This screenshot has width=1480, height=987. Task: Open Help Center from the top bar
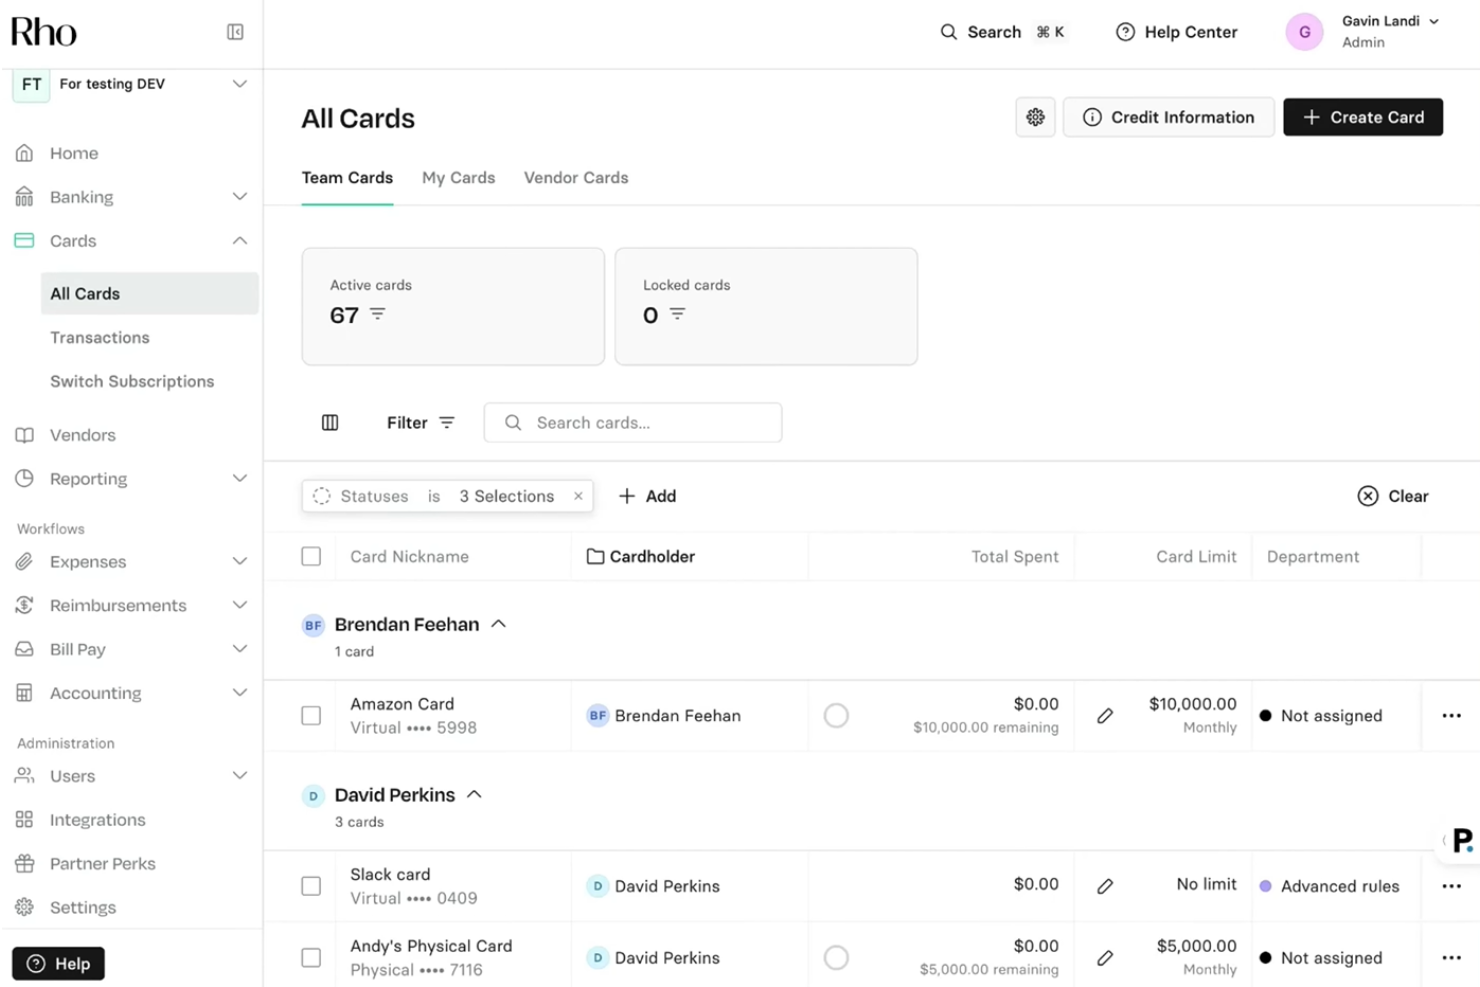[x=1176, y=31]
